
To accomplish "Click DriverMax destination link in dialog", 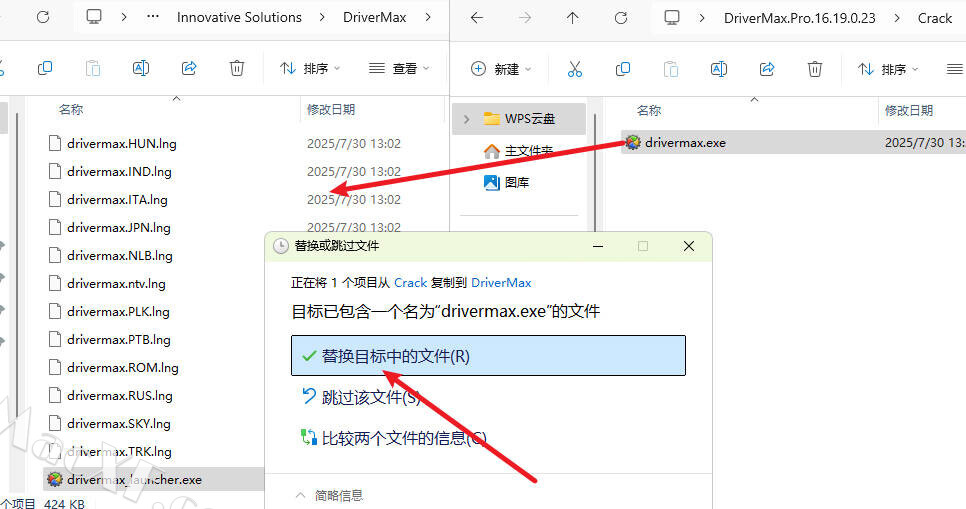I will (501, 282).
